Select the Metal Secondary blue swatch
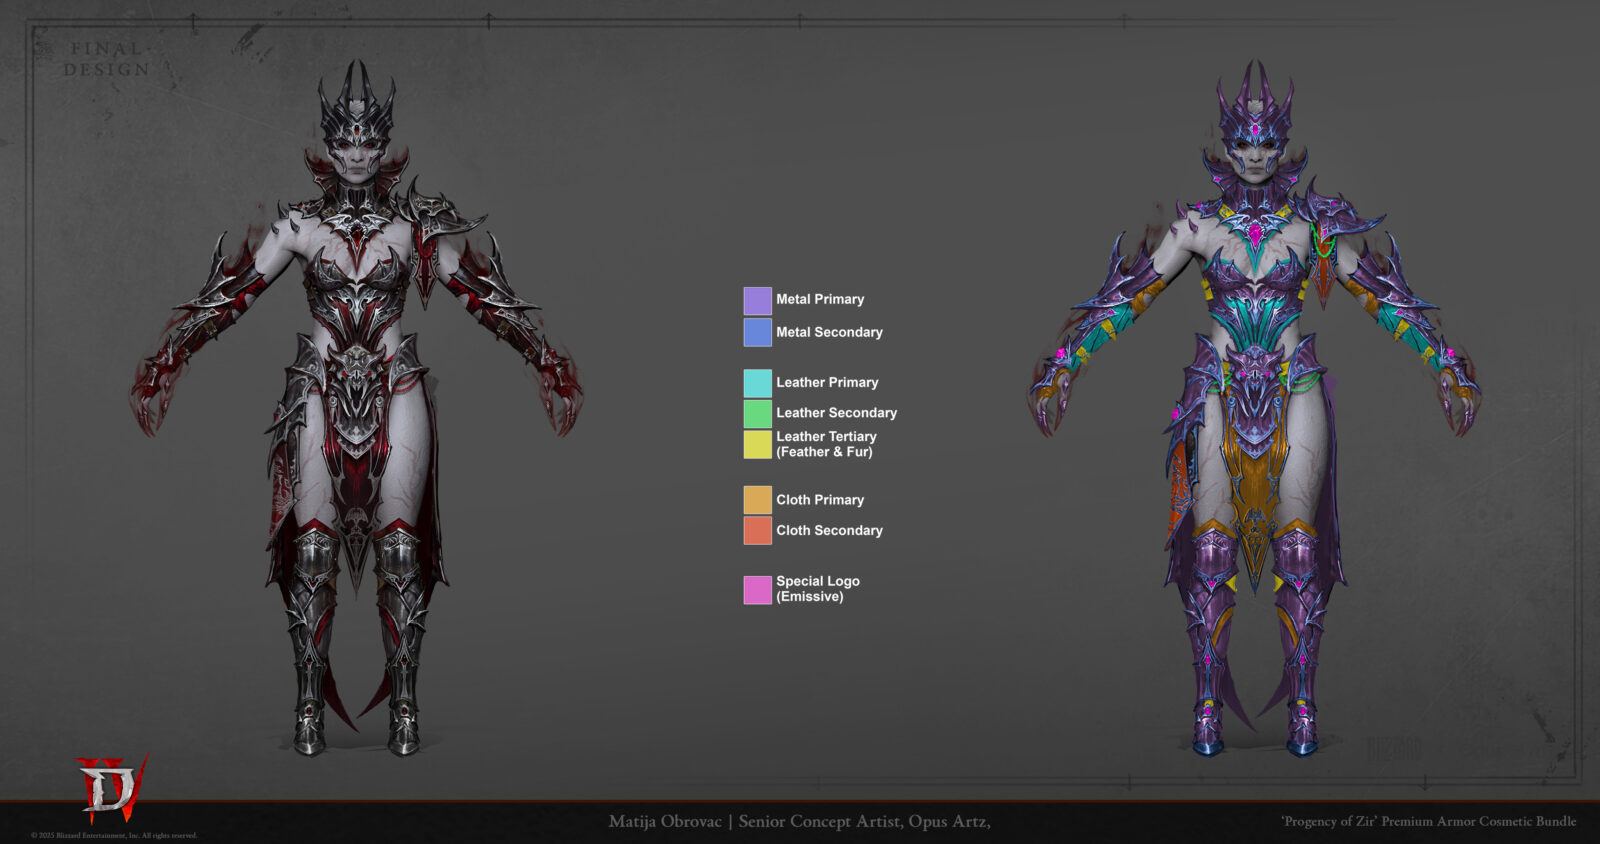 click(757, 332)
